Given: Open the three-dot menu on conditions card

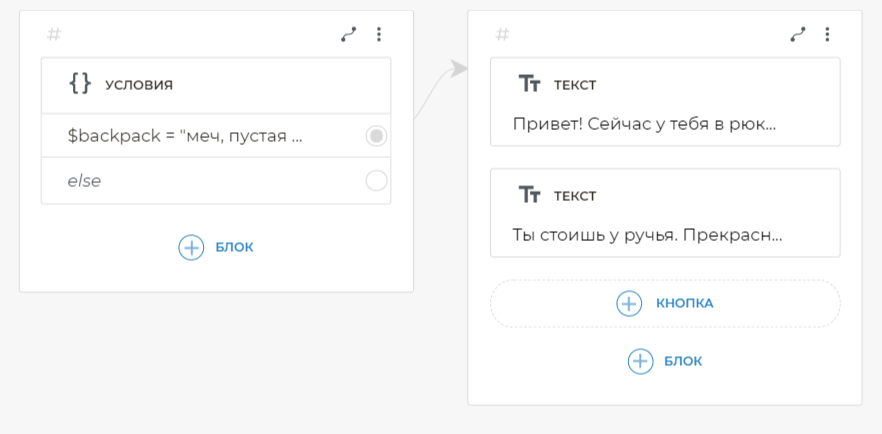Looking at the screenshot, I should coord(379,34).
